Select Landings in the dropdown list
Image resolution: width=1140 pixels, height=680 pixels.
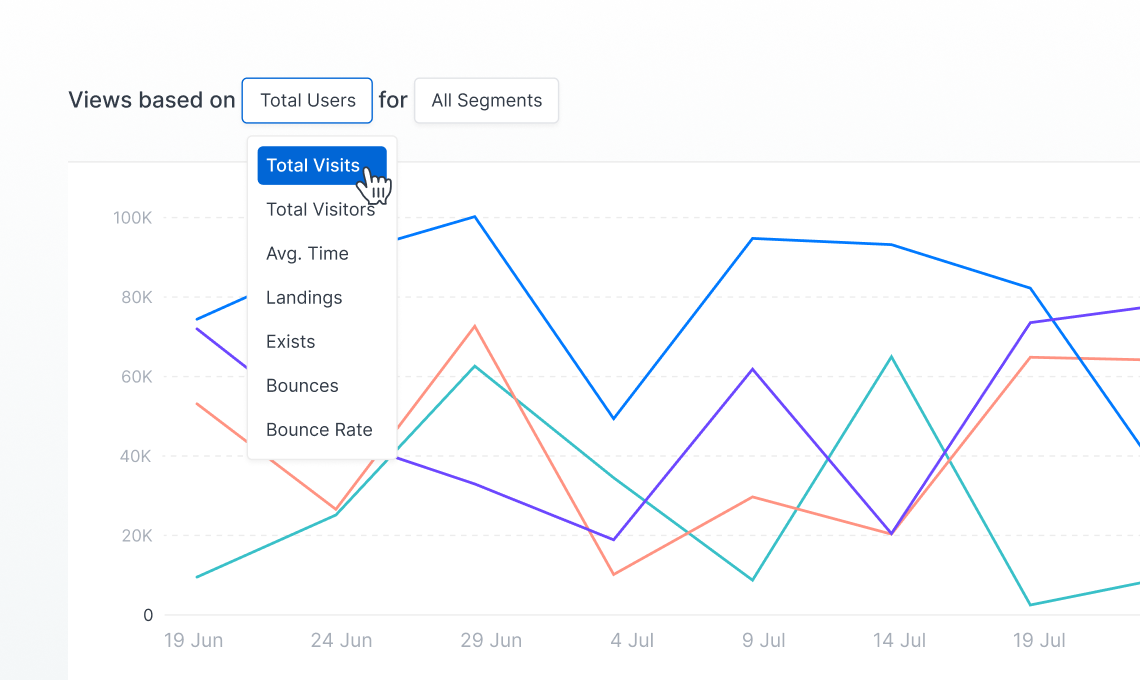[304, 297]
